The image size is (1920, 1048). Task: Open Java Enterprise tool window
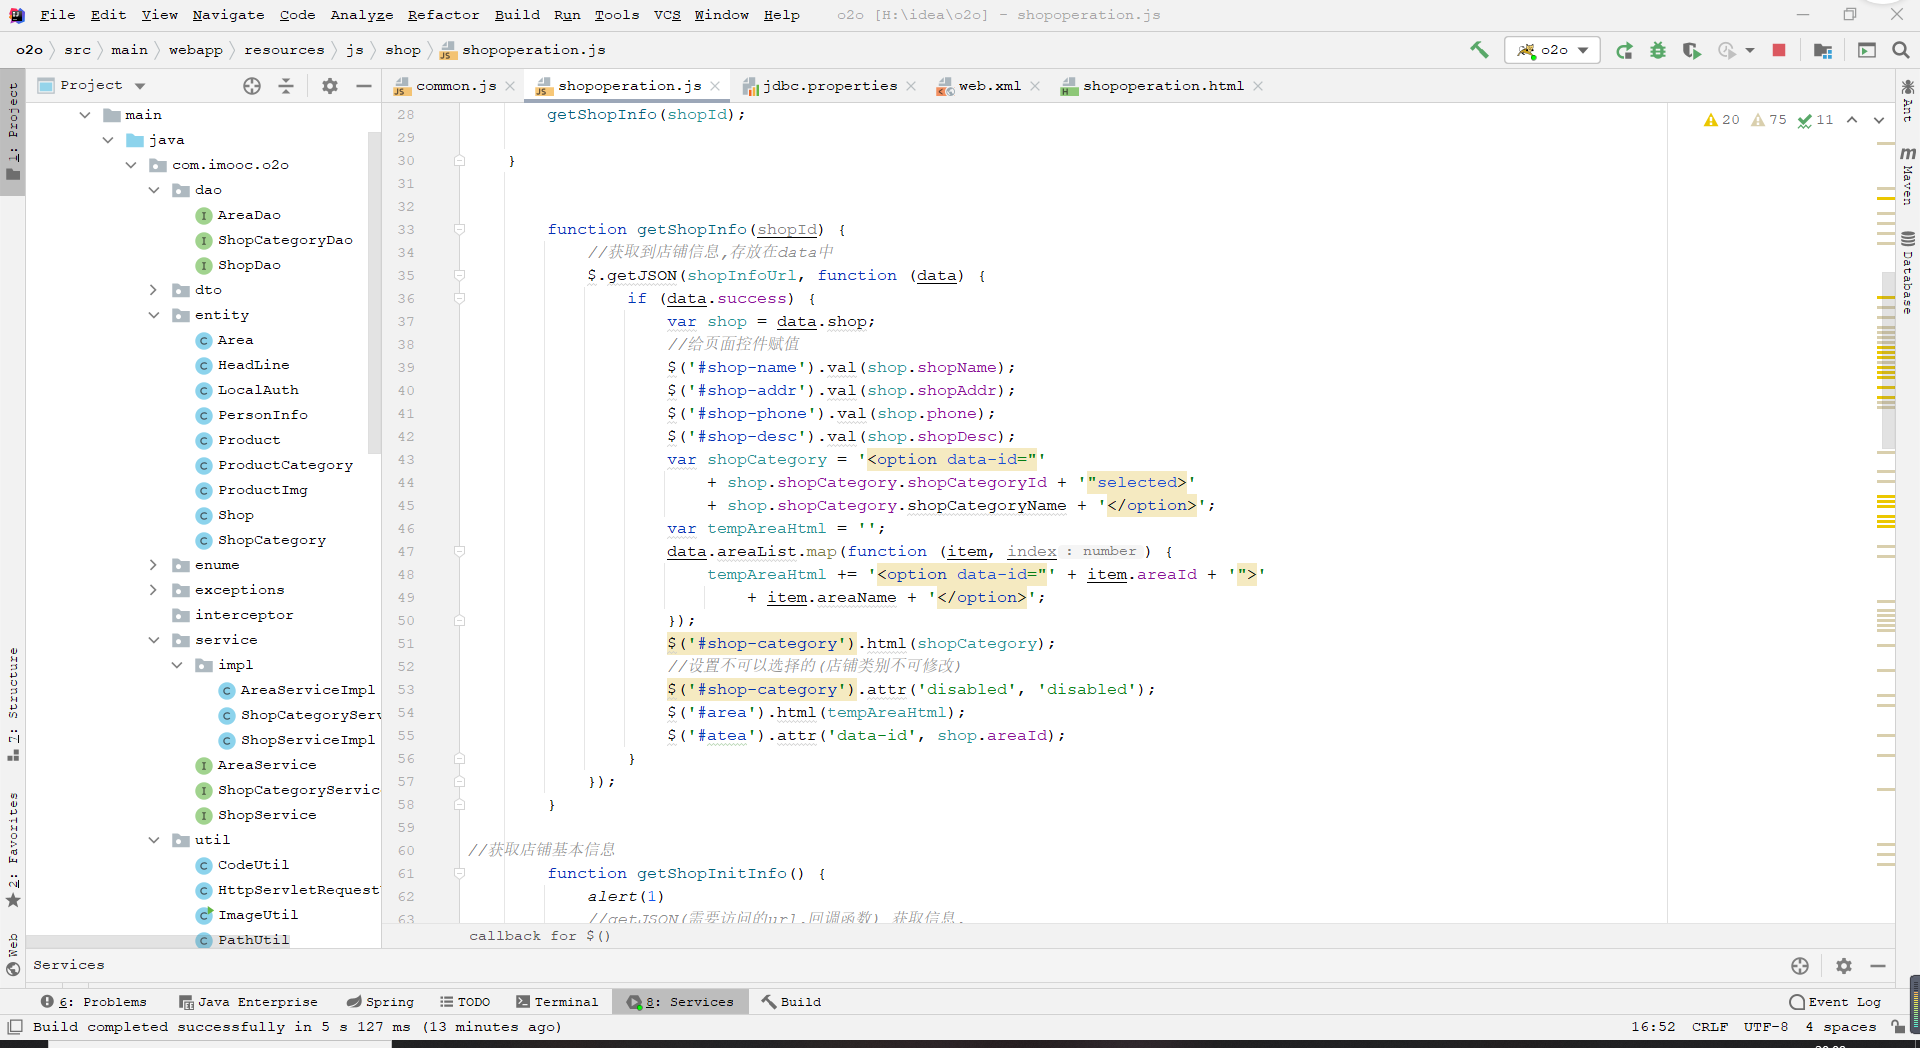coord(248,1002)
